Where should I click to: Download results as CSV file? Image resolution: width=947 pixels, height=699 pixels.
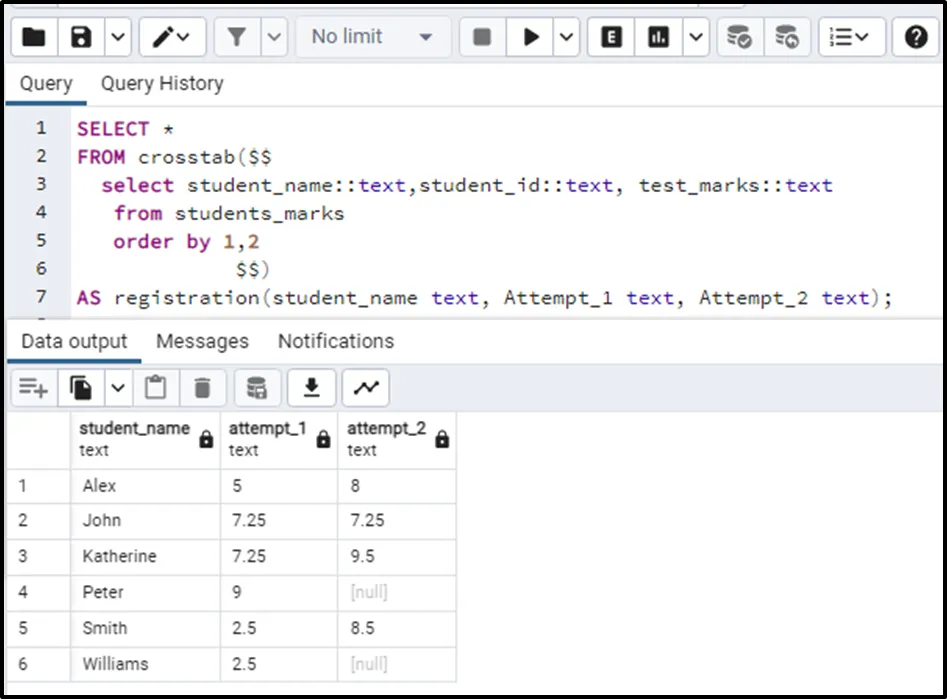(312, 387)
